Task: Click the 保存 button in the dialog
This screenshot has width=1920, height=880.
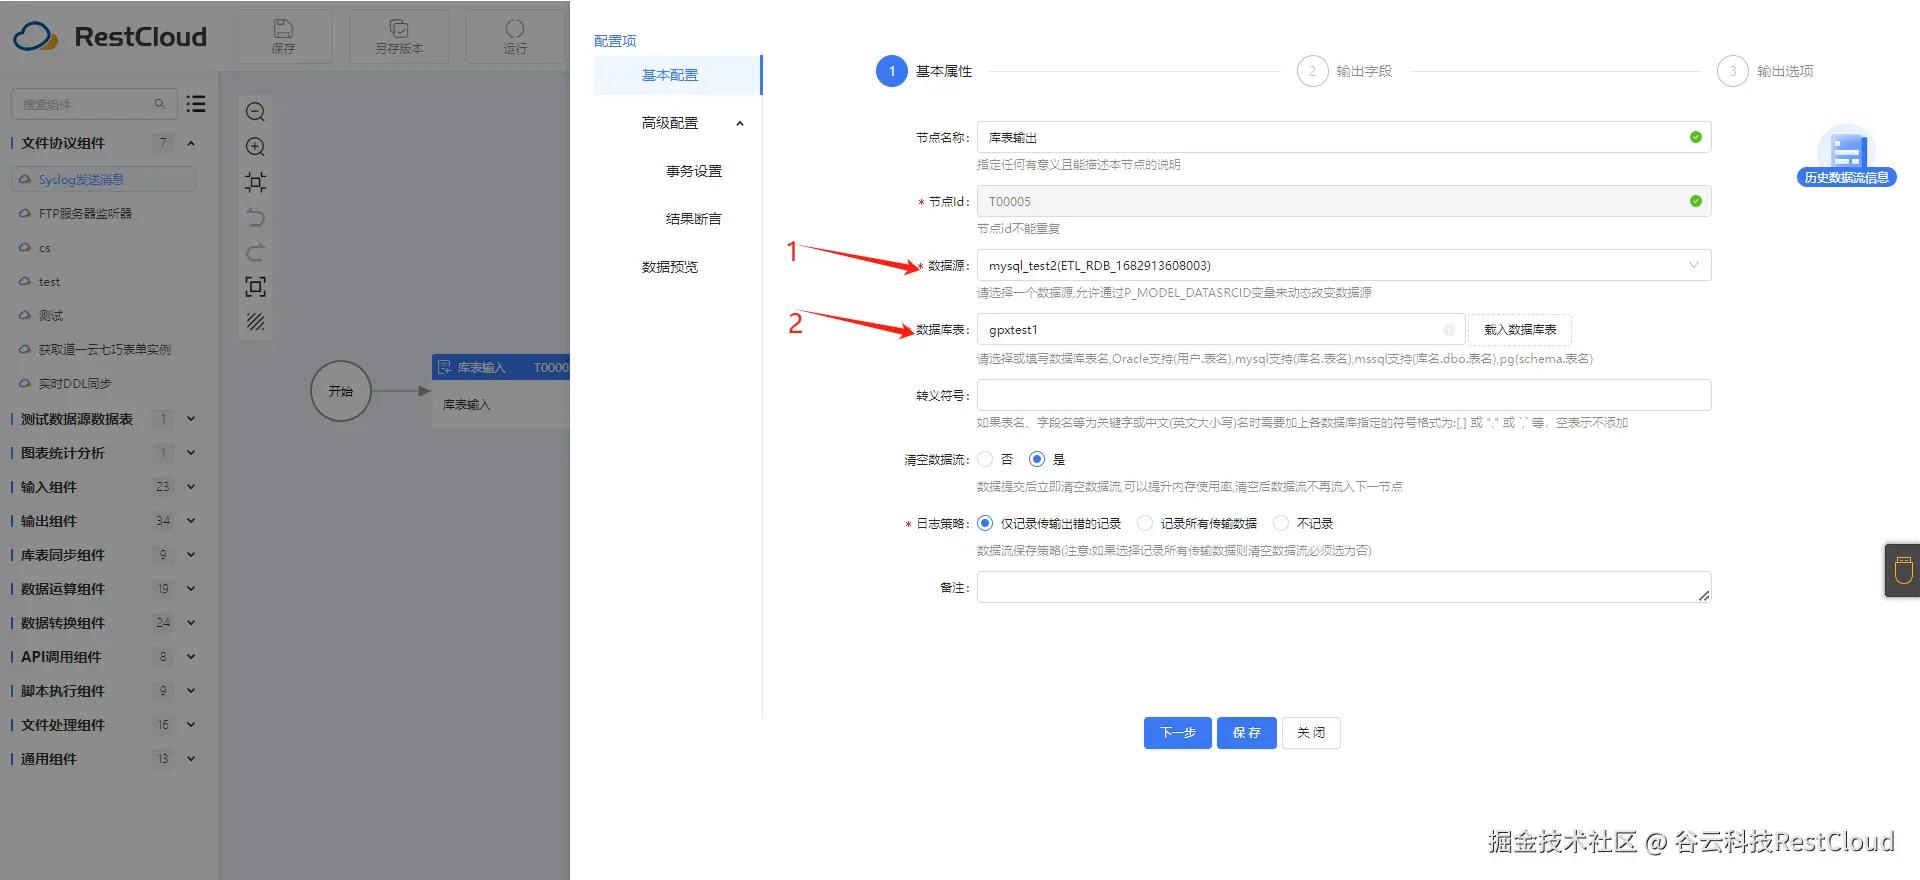Action: click(1247, 733)
